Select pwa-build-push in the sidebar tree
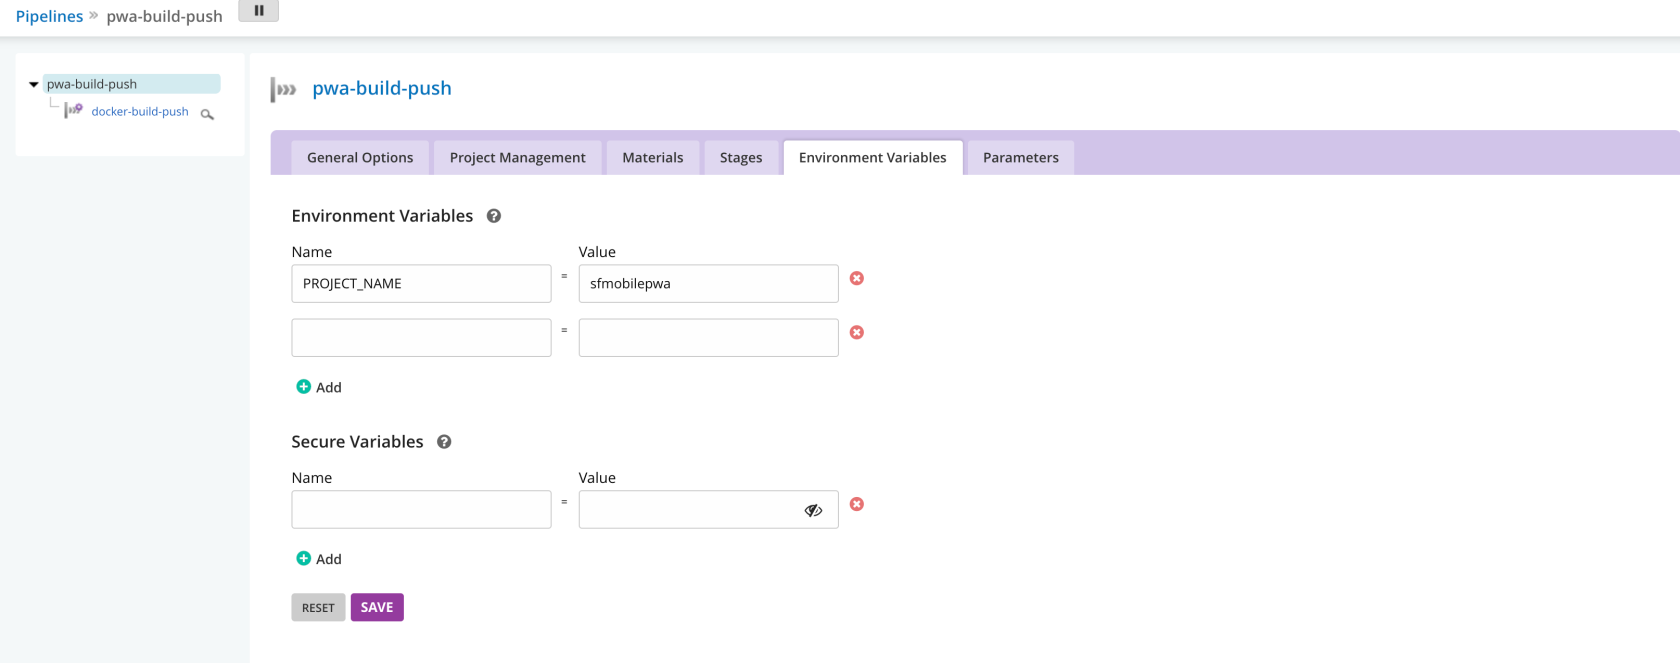The image size is (1680, 663). [131, 84]
